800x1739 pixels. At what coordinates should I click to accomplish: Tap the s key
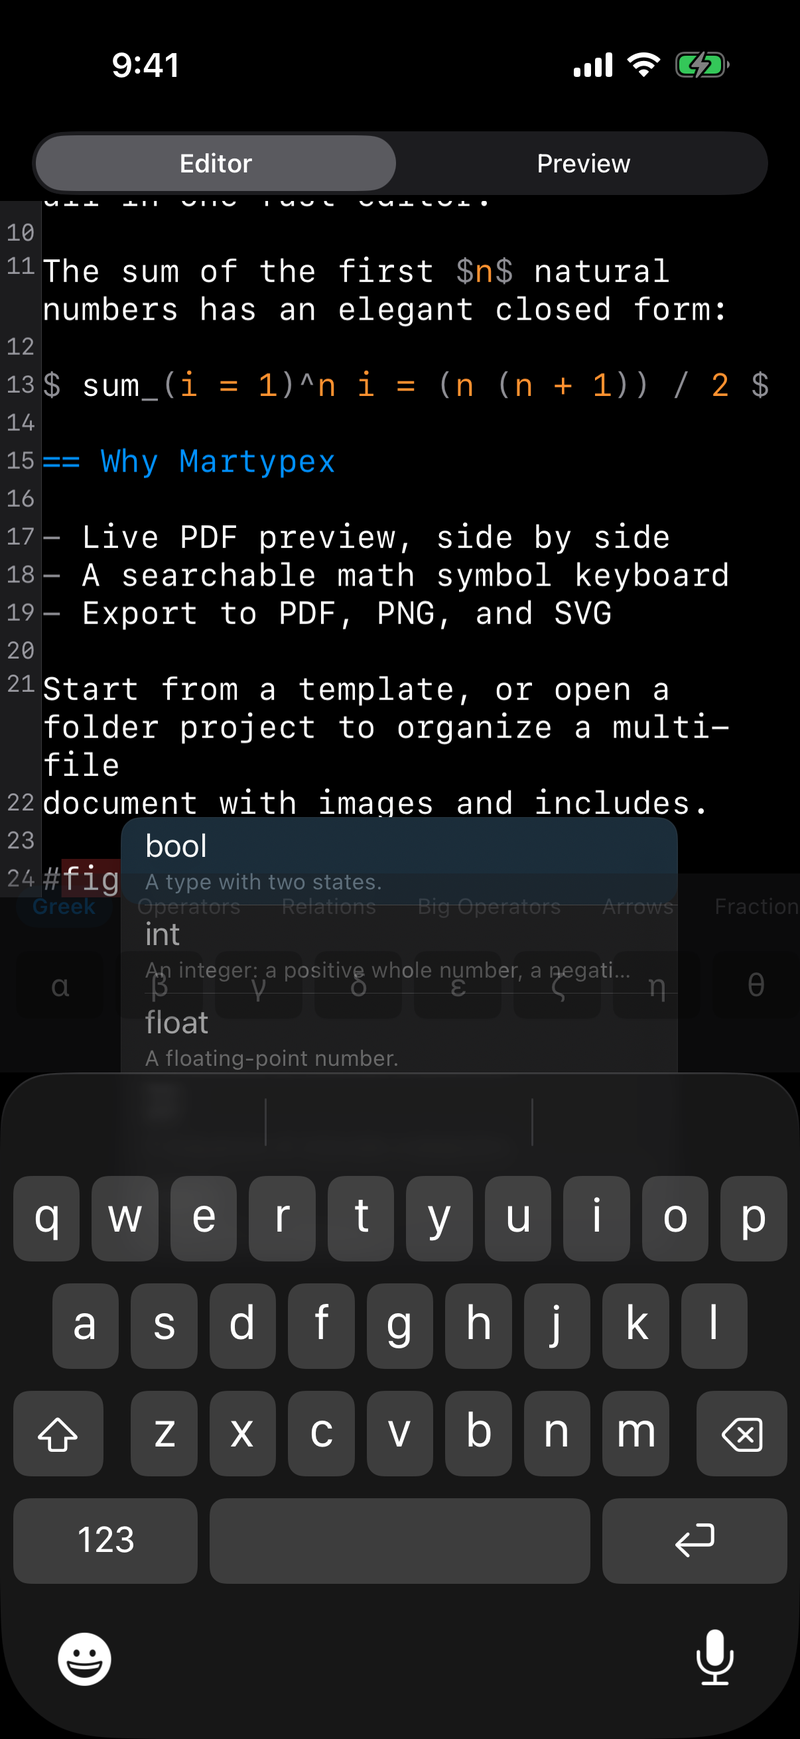164,1326
